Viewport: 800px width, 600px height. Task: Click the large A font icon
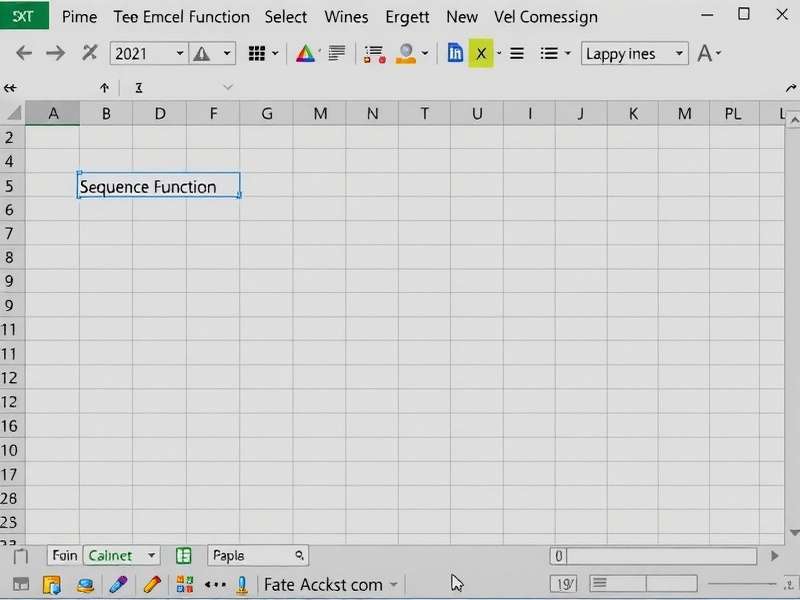coord(706,54)
